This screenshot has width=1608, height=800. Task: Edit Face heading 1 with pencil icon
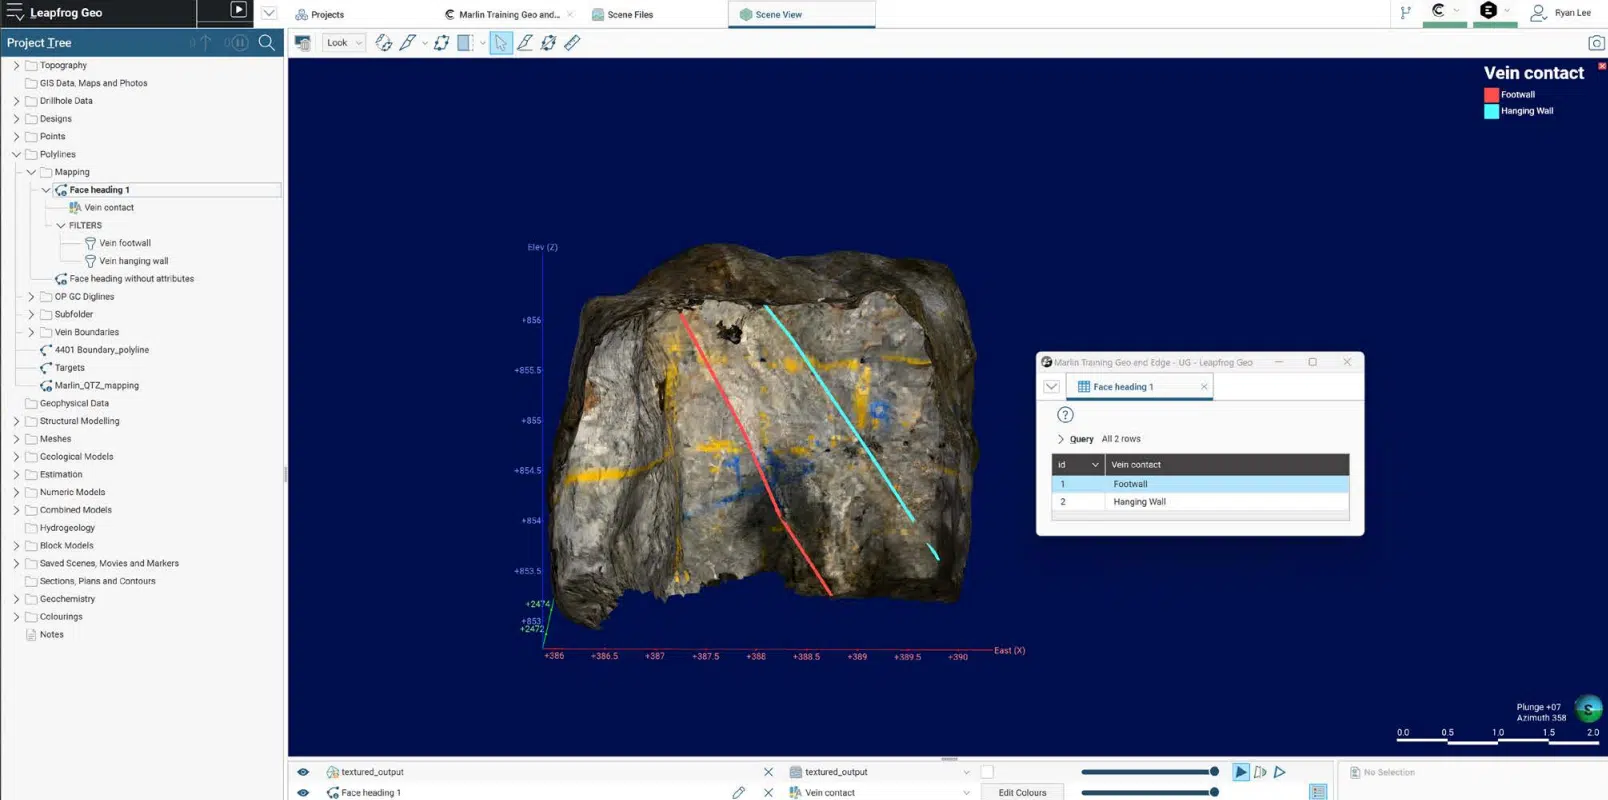click(x=739, y=793)
